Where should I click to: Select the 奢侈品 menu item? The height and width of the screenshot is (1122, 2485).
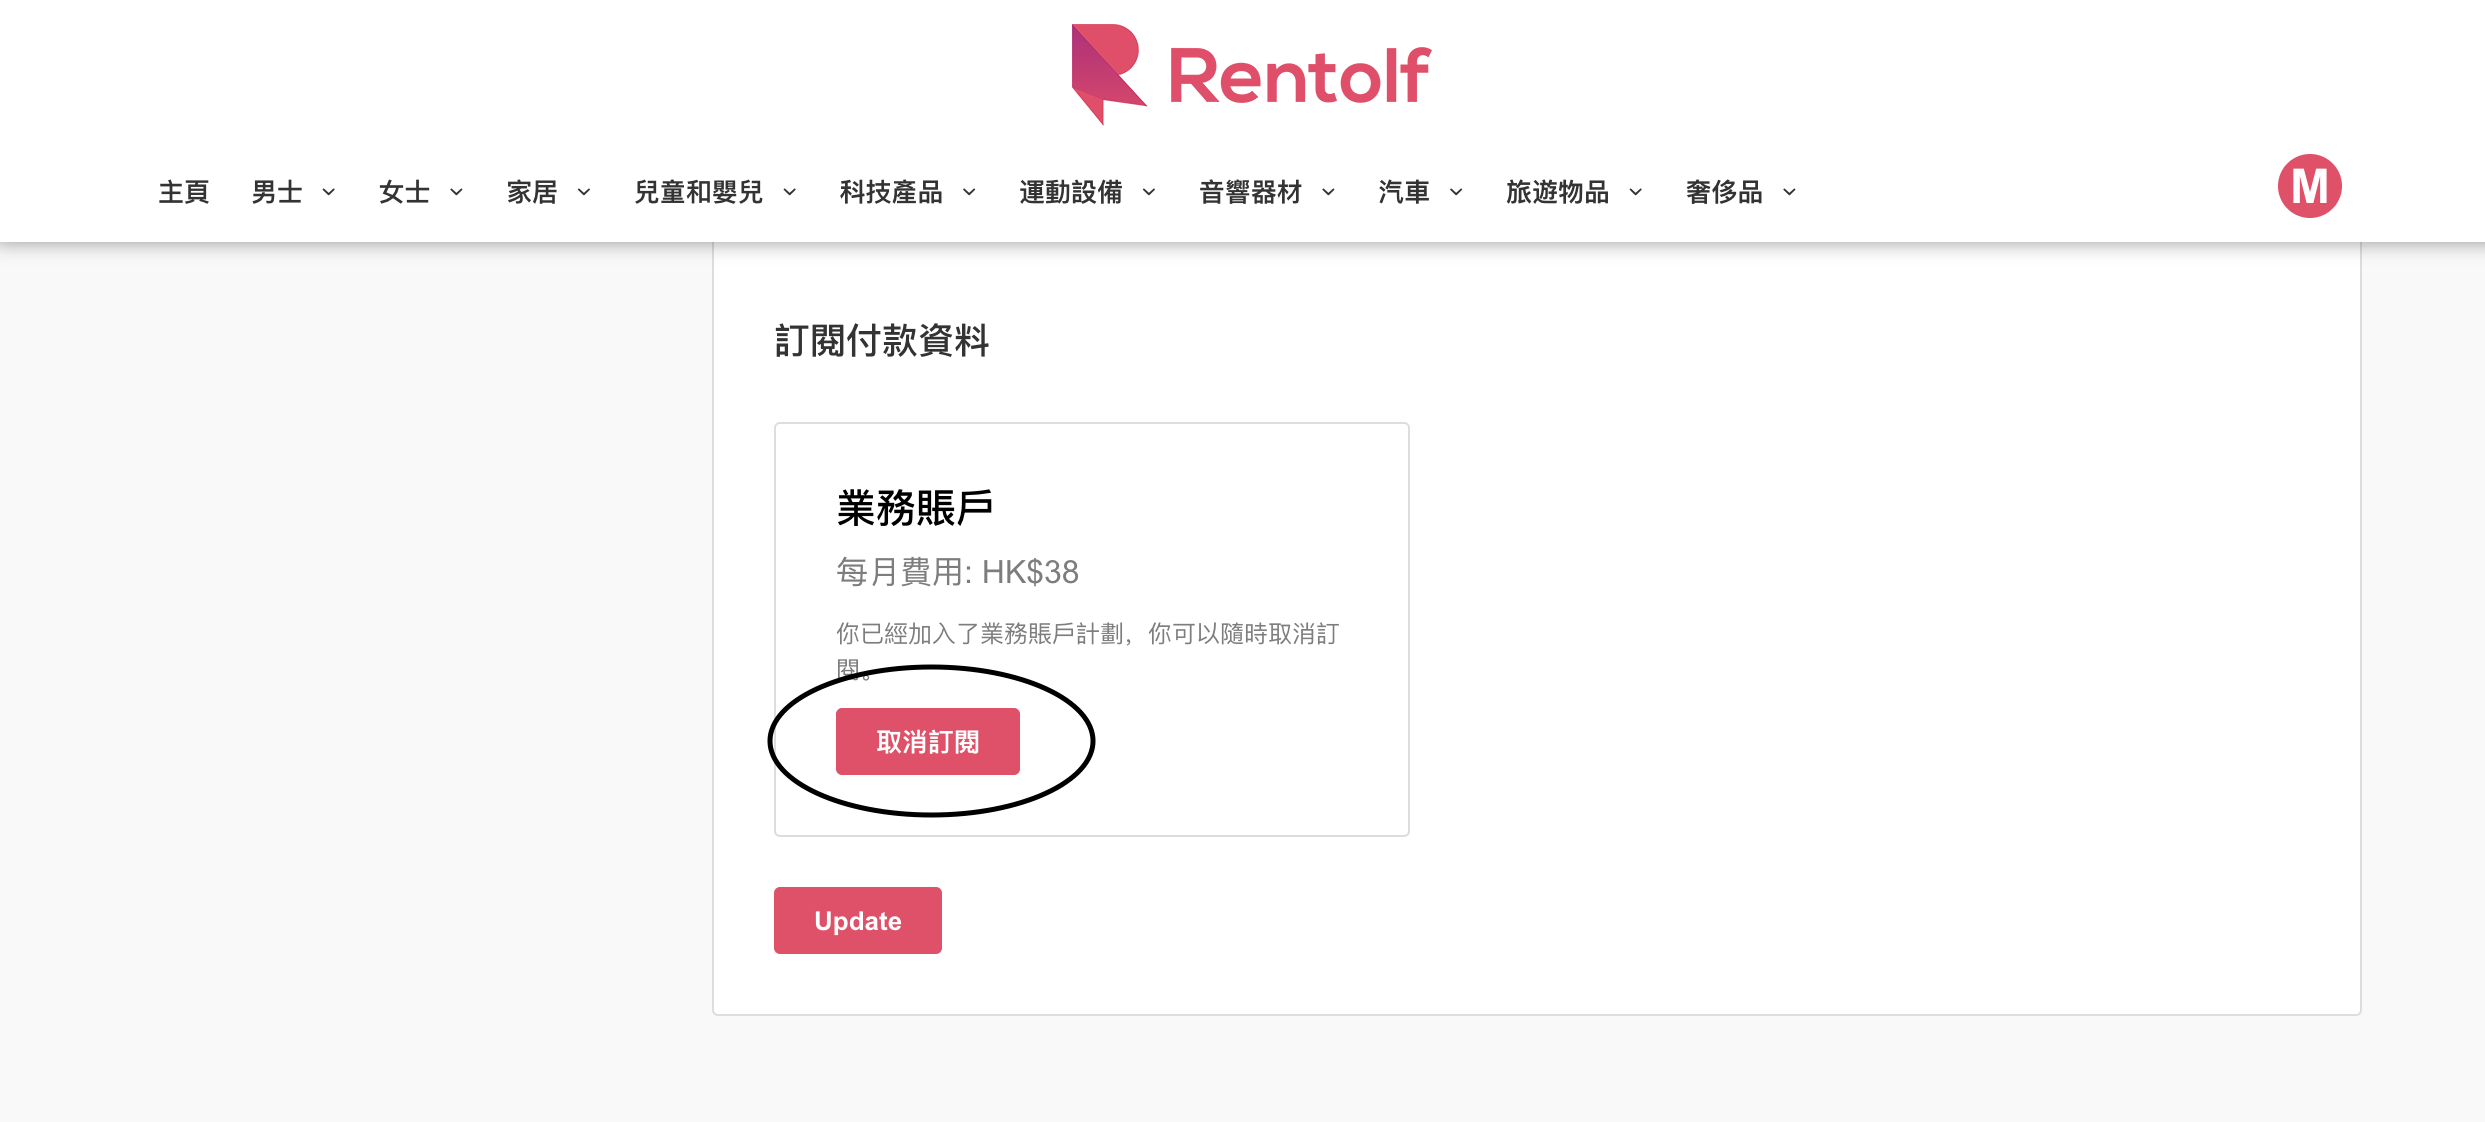coord(1724,192)
